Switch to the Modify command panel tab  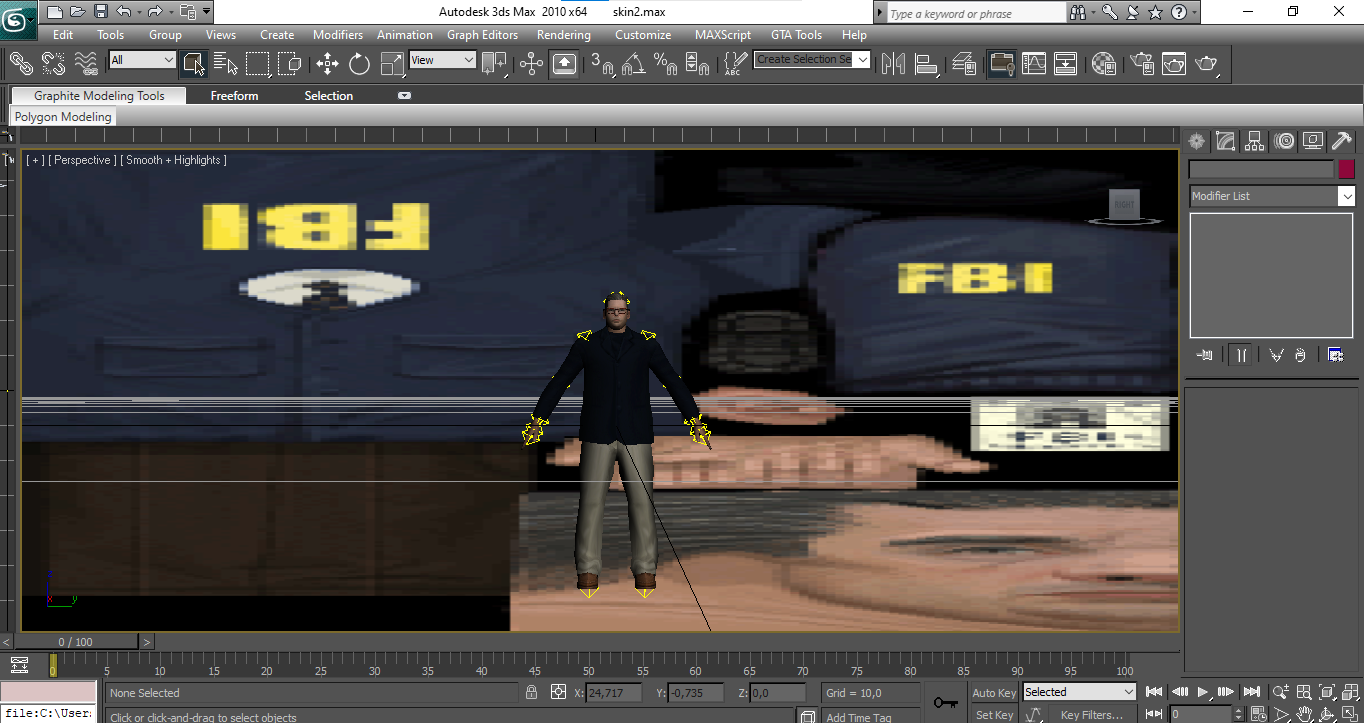click(1226, 141)
